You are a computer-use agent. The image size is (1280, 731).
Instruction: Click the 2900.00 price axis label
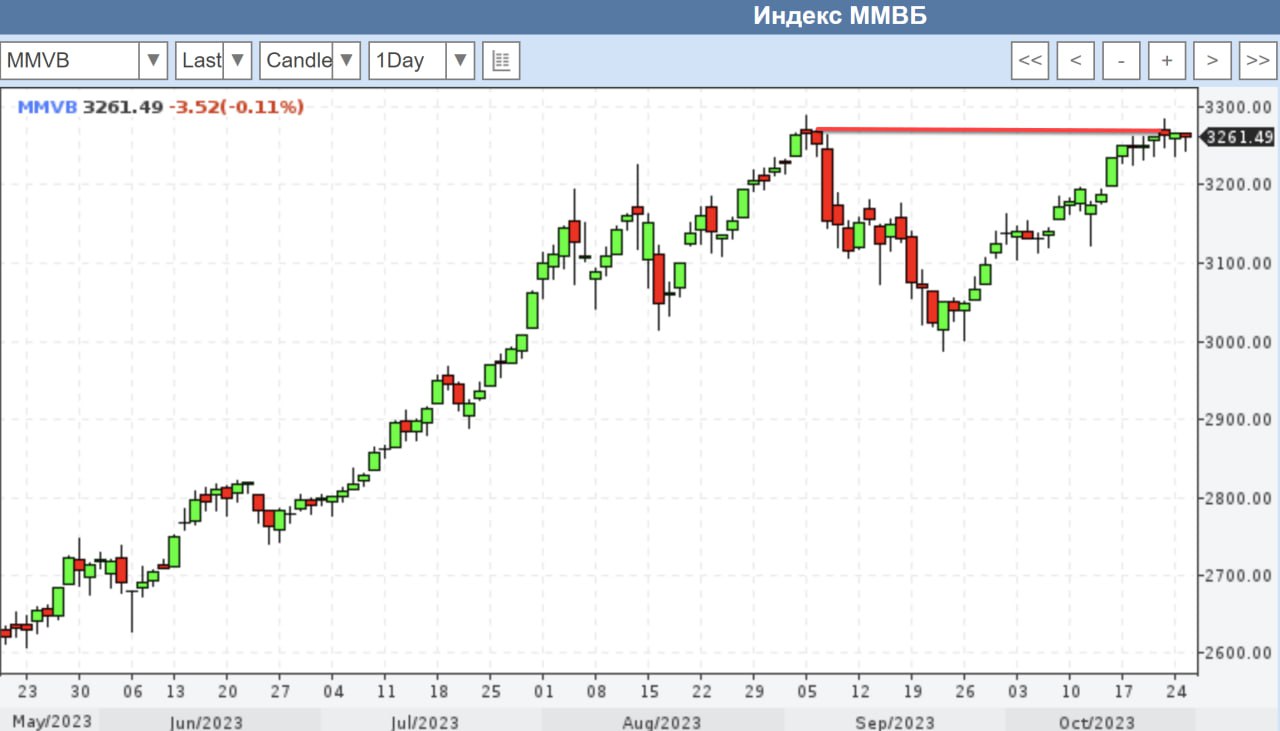[x=1237, y=419]
